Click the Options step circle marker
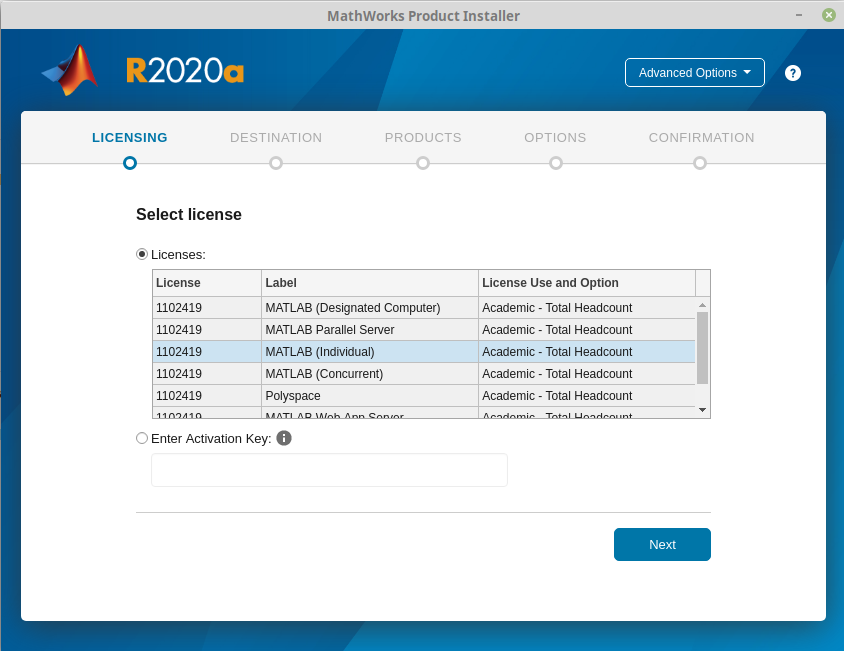Image resolution: width=844 pixels, height=651 pixels. 556,163
